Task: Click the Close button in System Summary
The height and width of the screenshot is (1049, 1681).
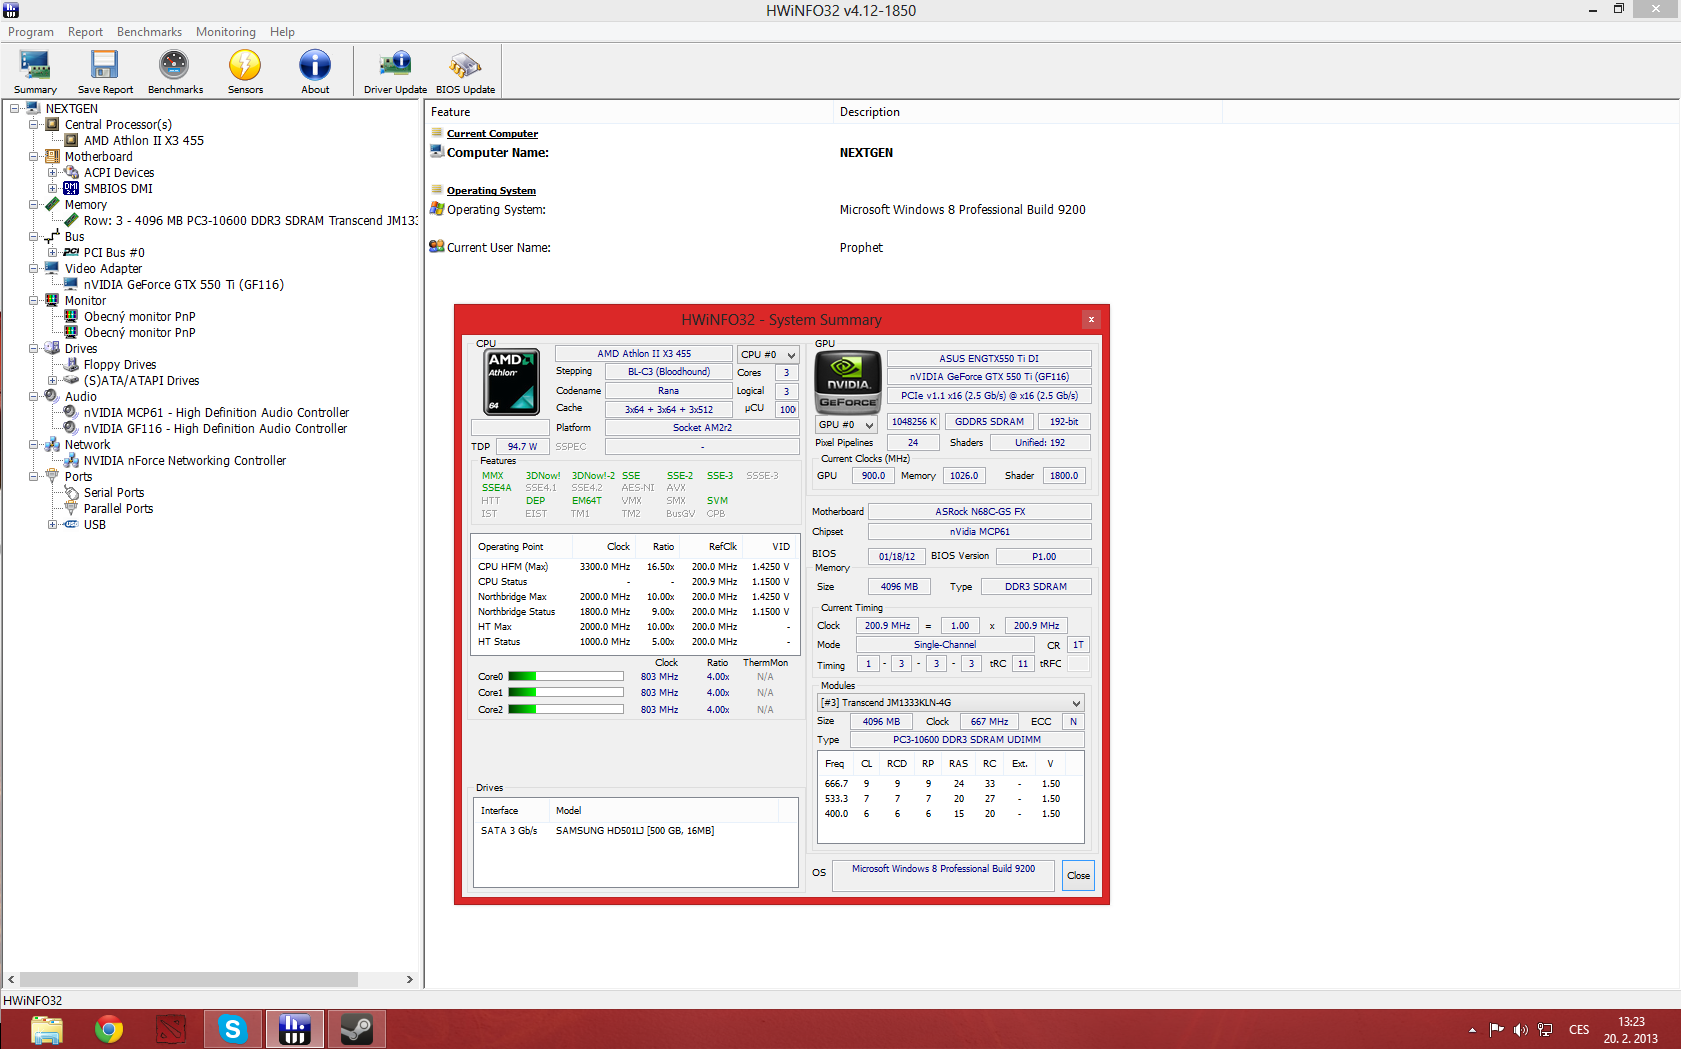Action: [x=1078, y=875]
